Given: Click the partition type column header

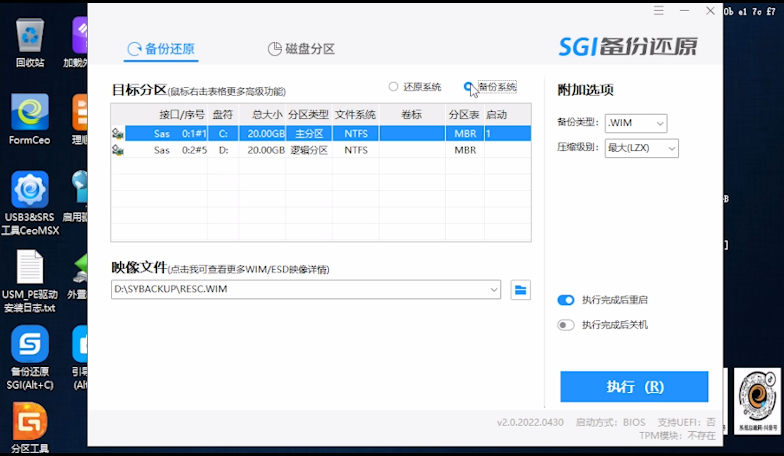Looking at the screenshot, I should [x=308, y=114].
